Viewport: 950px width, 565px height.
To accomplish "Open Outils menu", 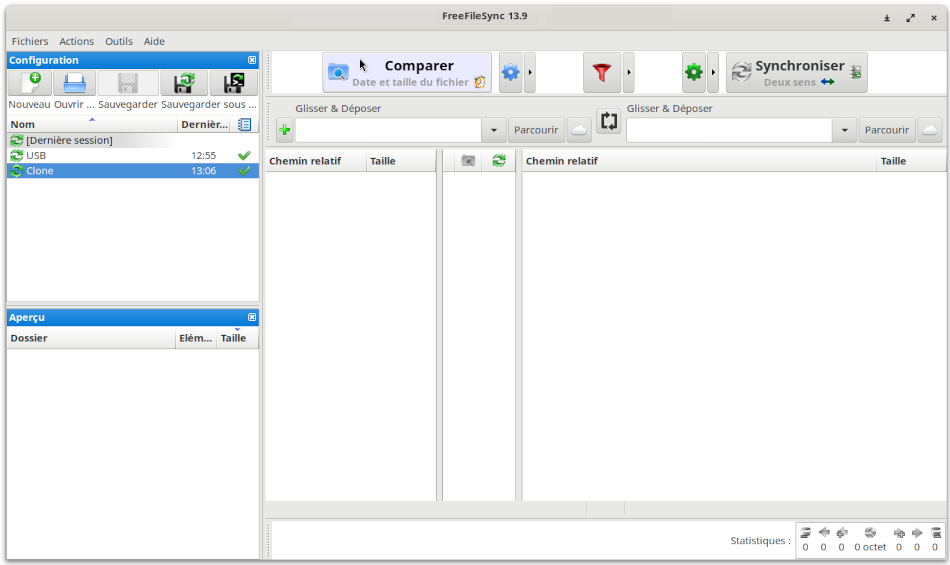I will pos(119,41).
